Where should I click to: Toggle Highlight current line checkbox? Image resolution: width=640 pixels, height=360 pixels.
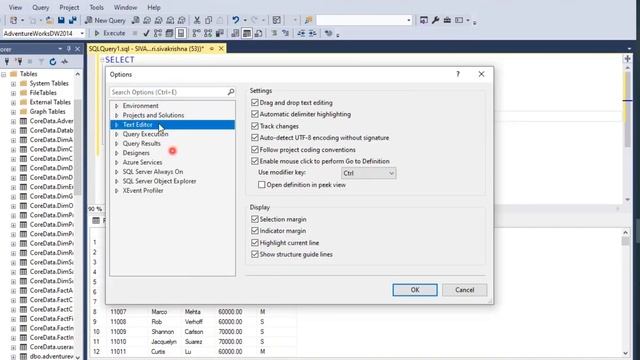pos(255,242)
